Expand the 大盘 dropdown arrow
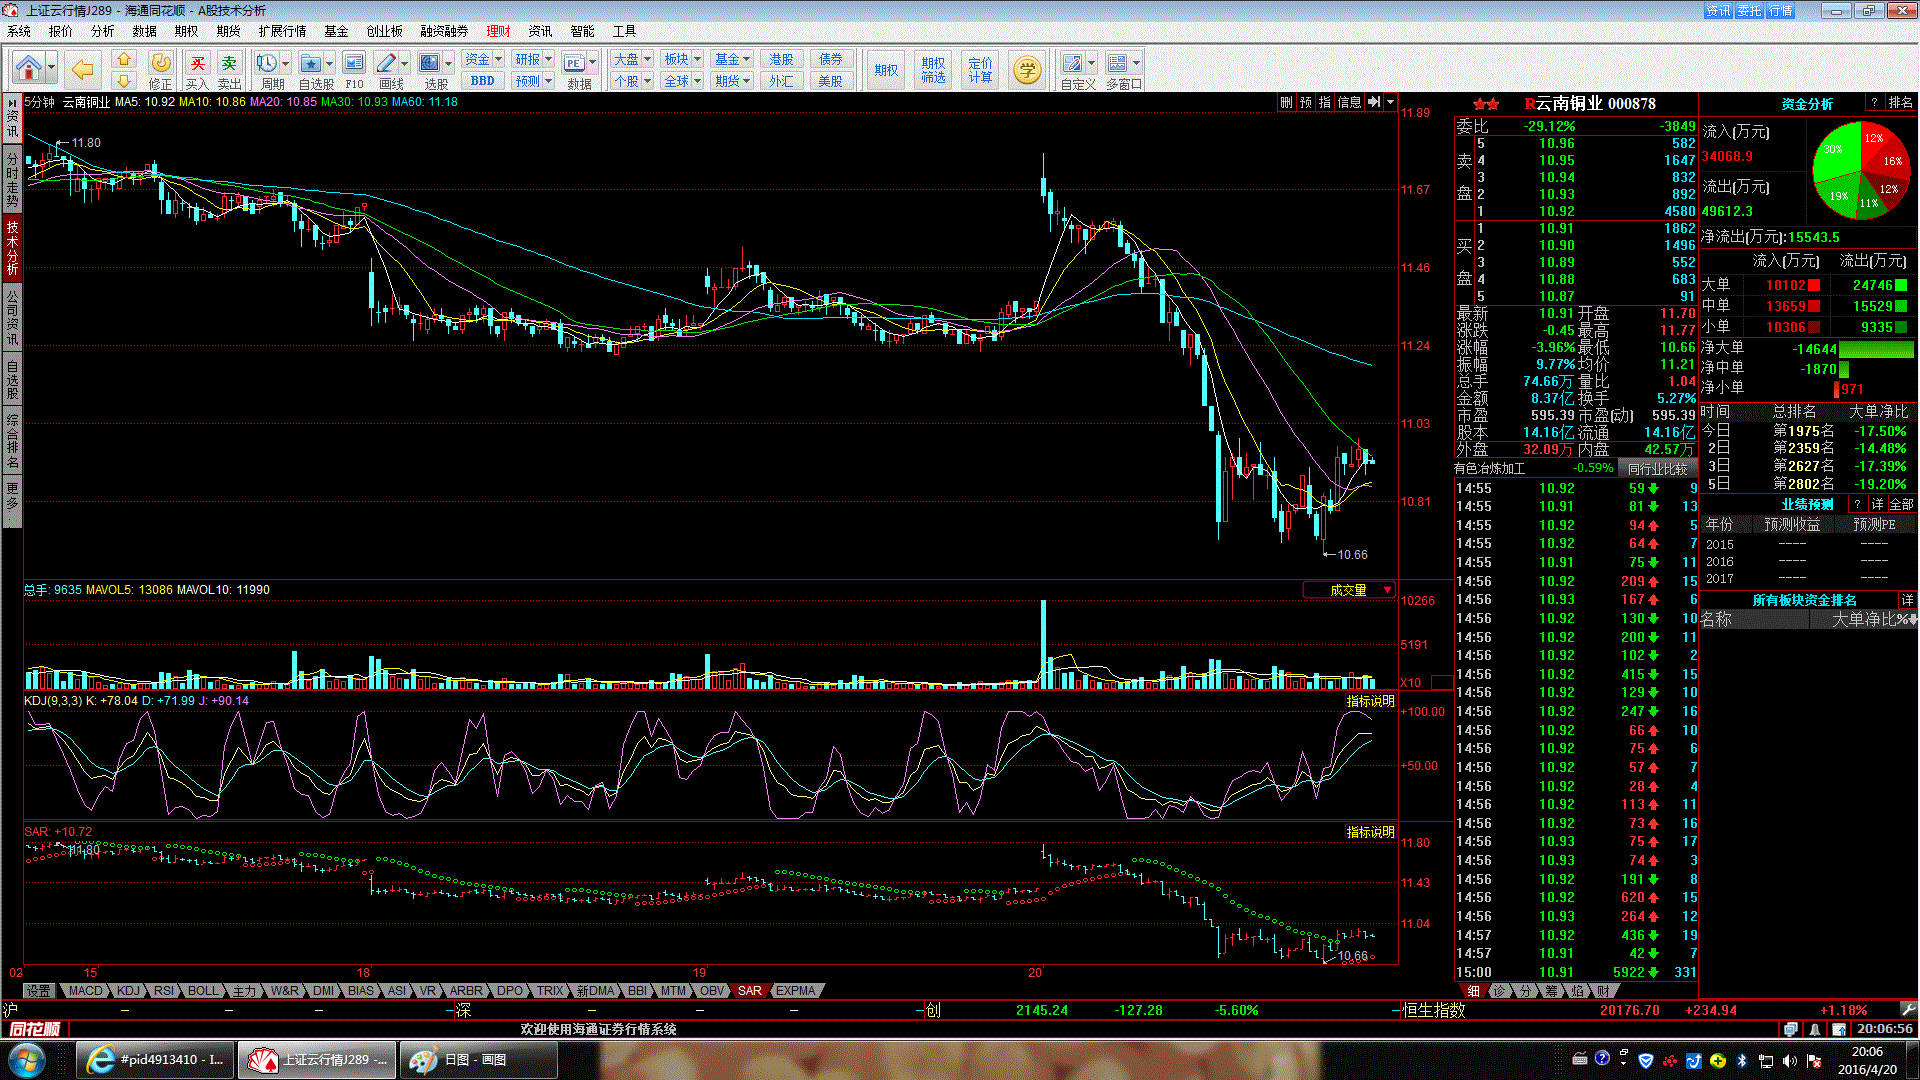This screenshot has width=1920, height=1080. [x=648, y=60]
